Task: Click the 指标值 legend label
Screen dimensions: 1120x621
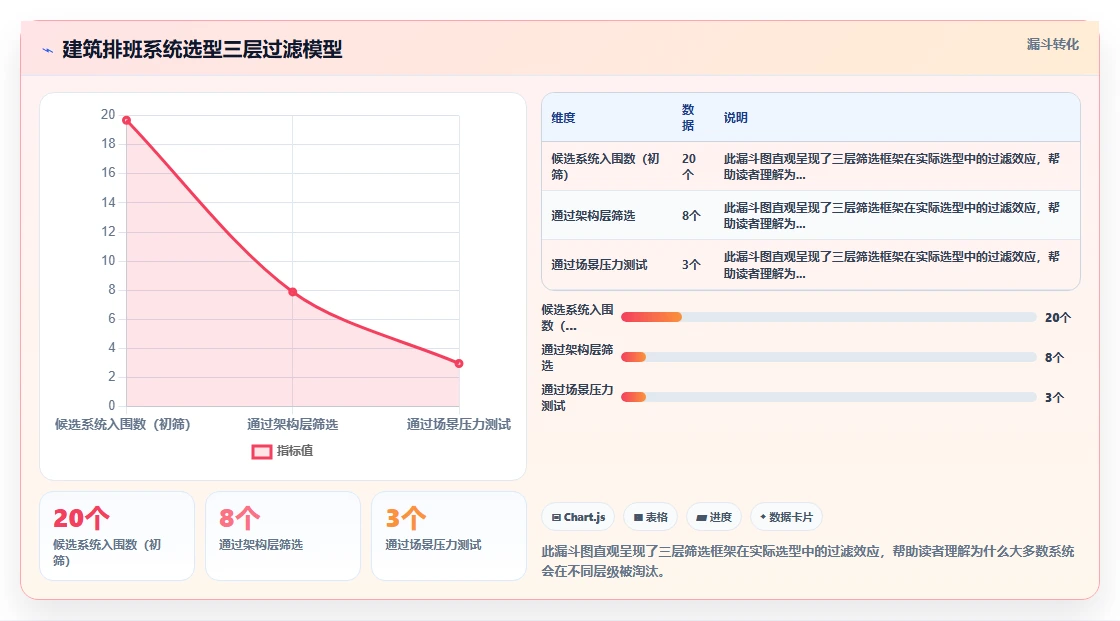Action: (295, 451)
